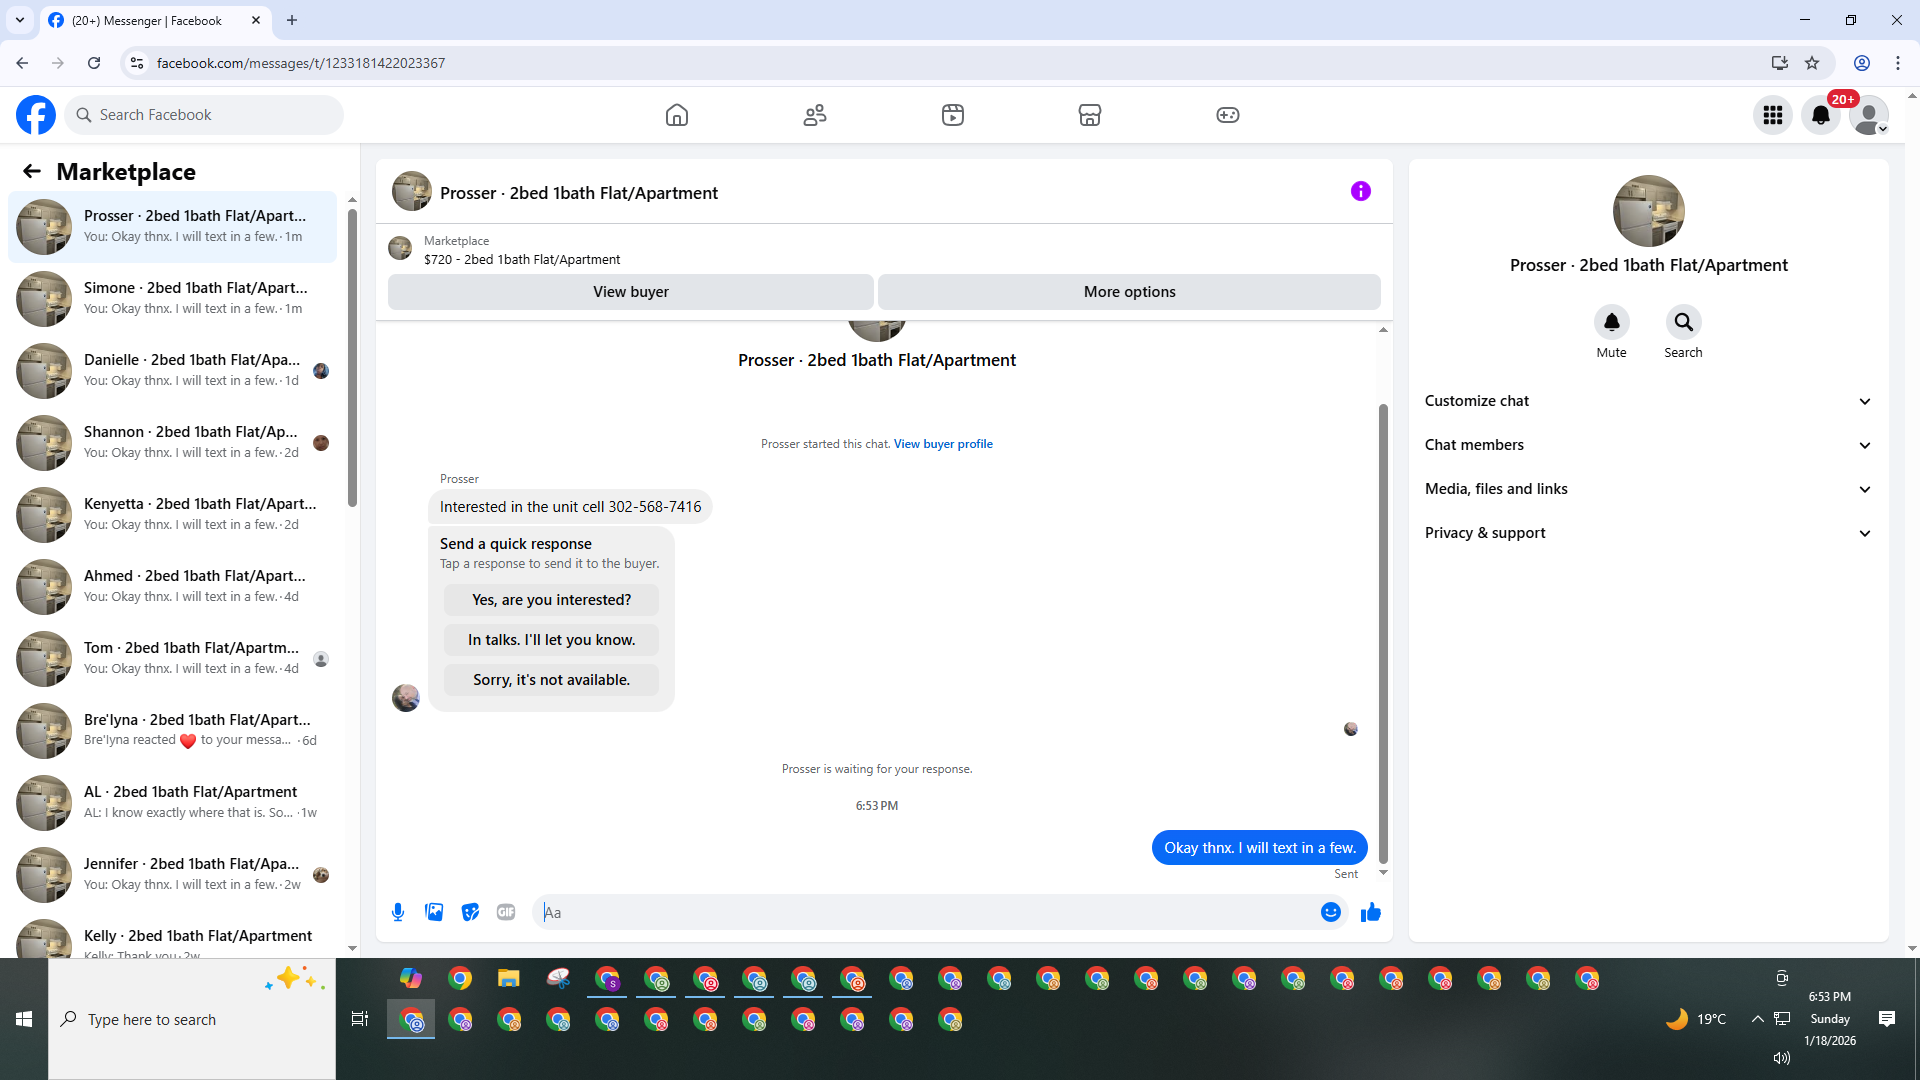Viewport: 1920px width, 1080px height.
Task: Open View buyer profile link
Action: click(942, 444)
